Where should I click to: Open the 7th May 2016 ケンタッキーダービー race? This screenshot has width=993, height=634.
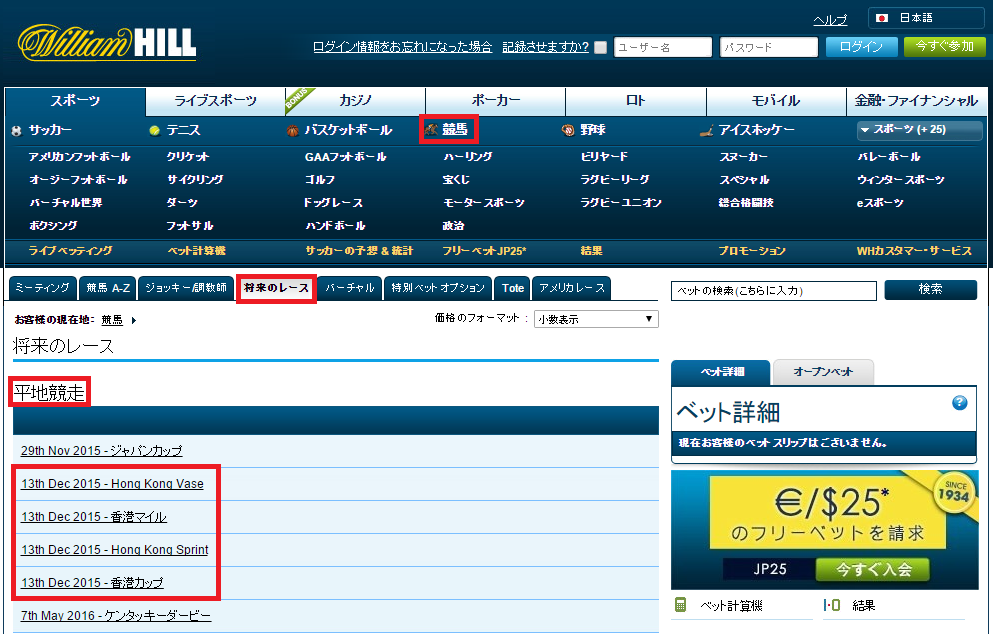tap(116, 616)
